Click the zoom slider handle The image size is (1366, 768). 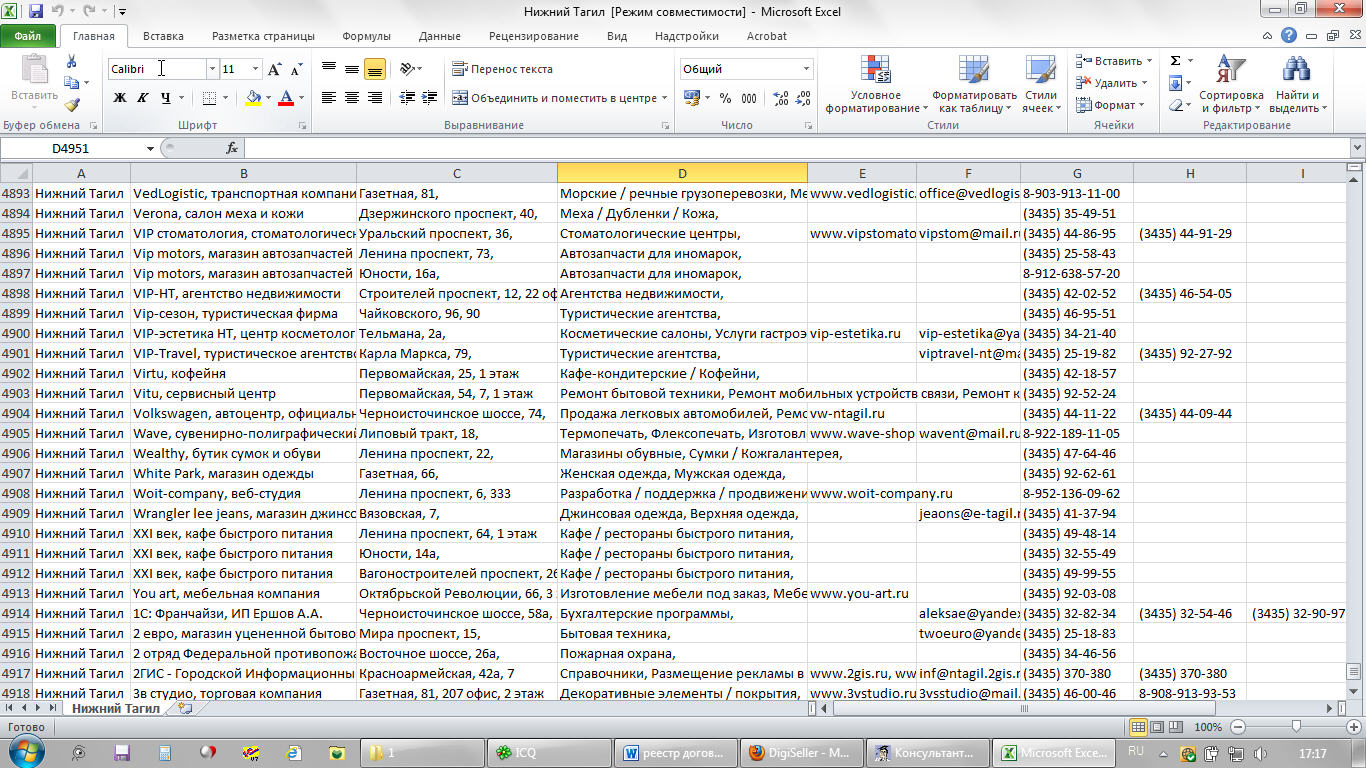(1296, 727)
